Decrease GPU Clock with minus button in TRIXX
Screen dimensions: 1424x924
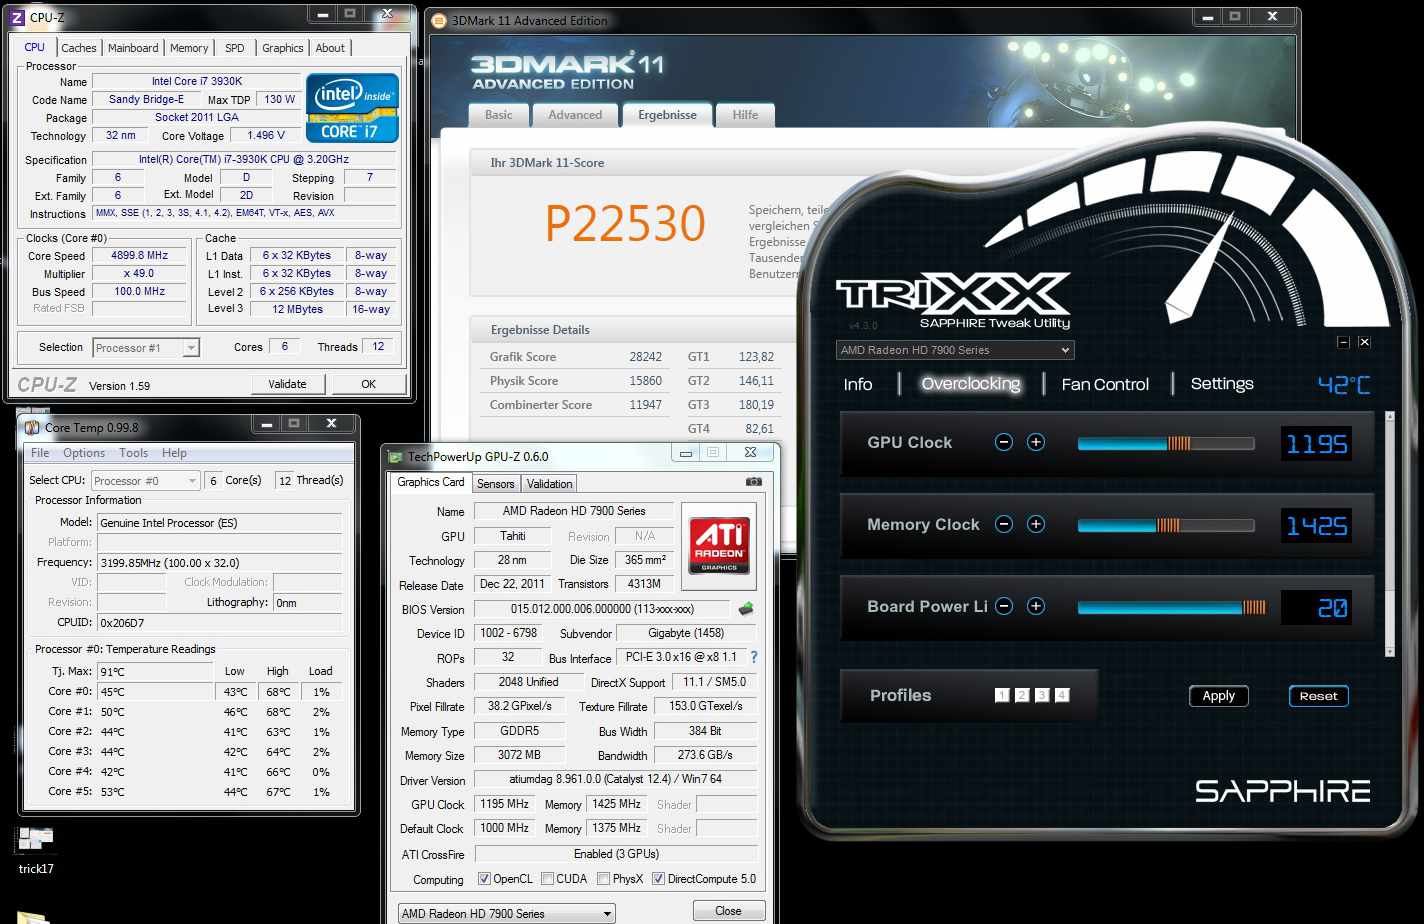point(1004,442)
